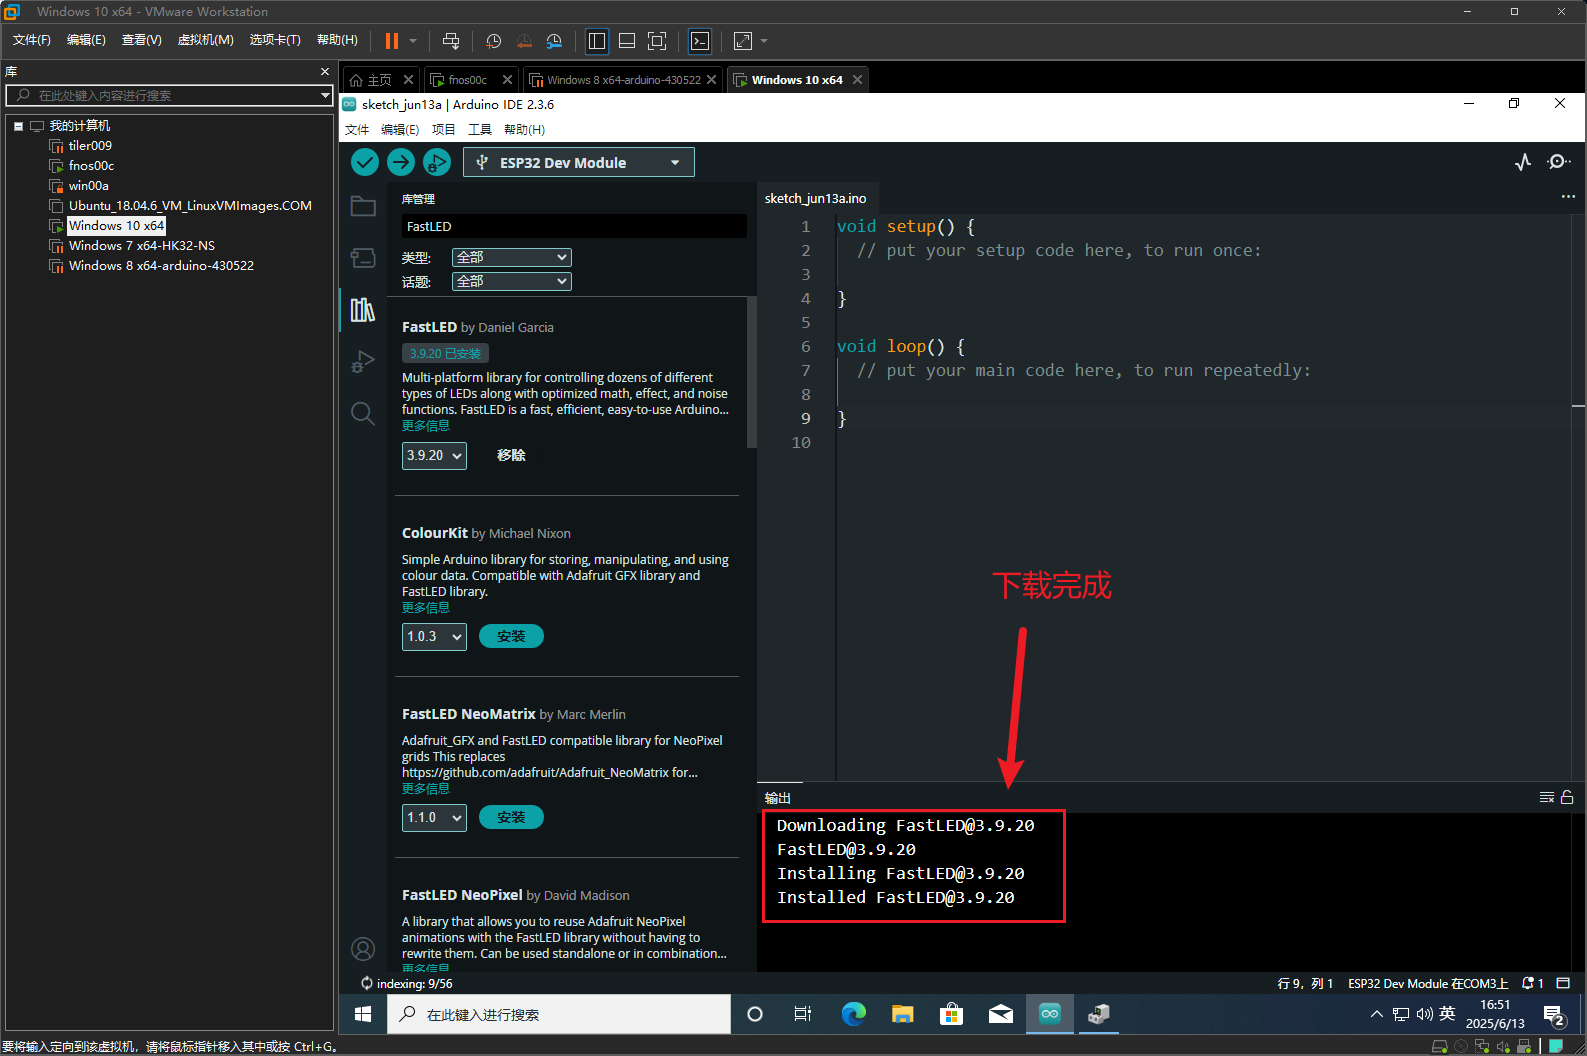Open the Arduino 工具 menu
The image size is (1587, 1056).
click(480, 129)
